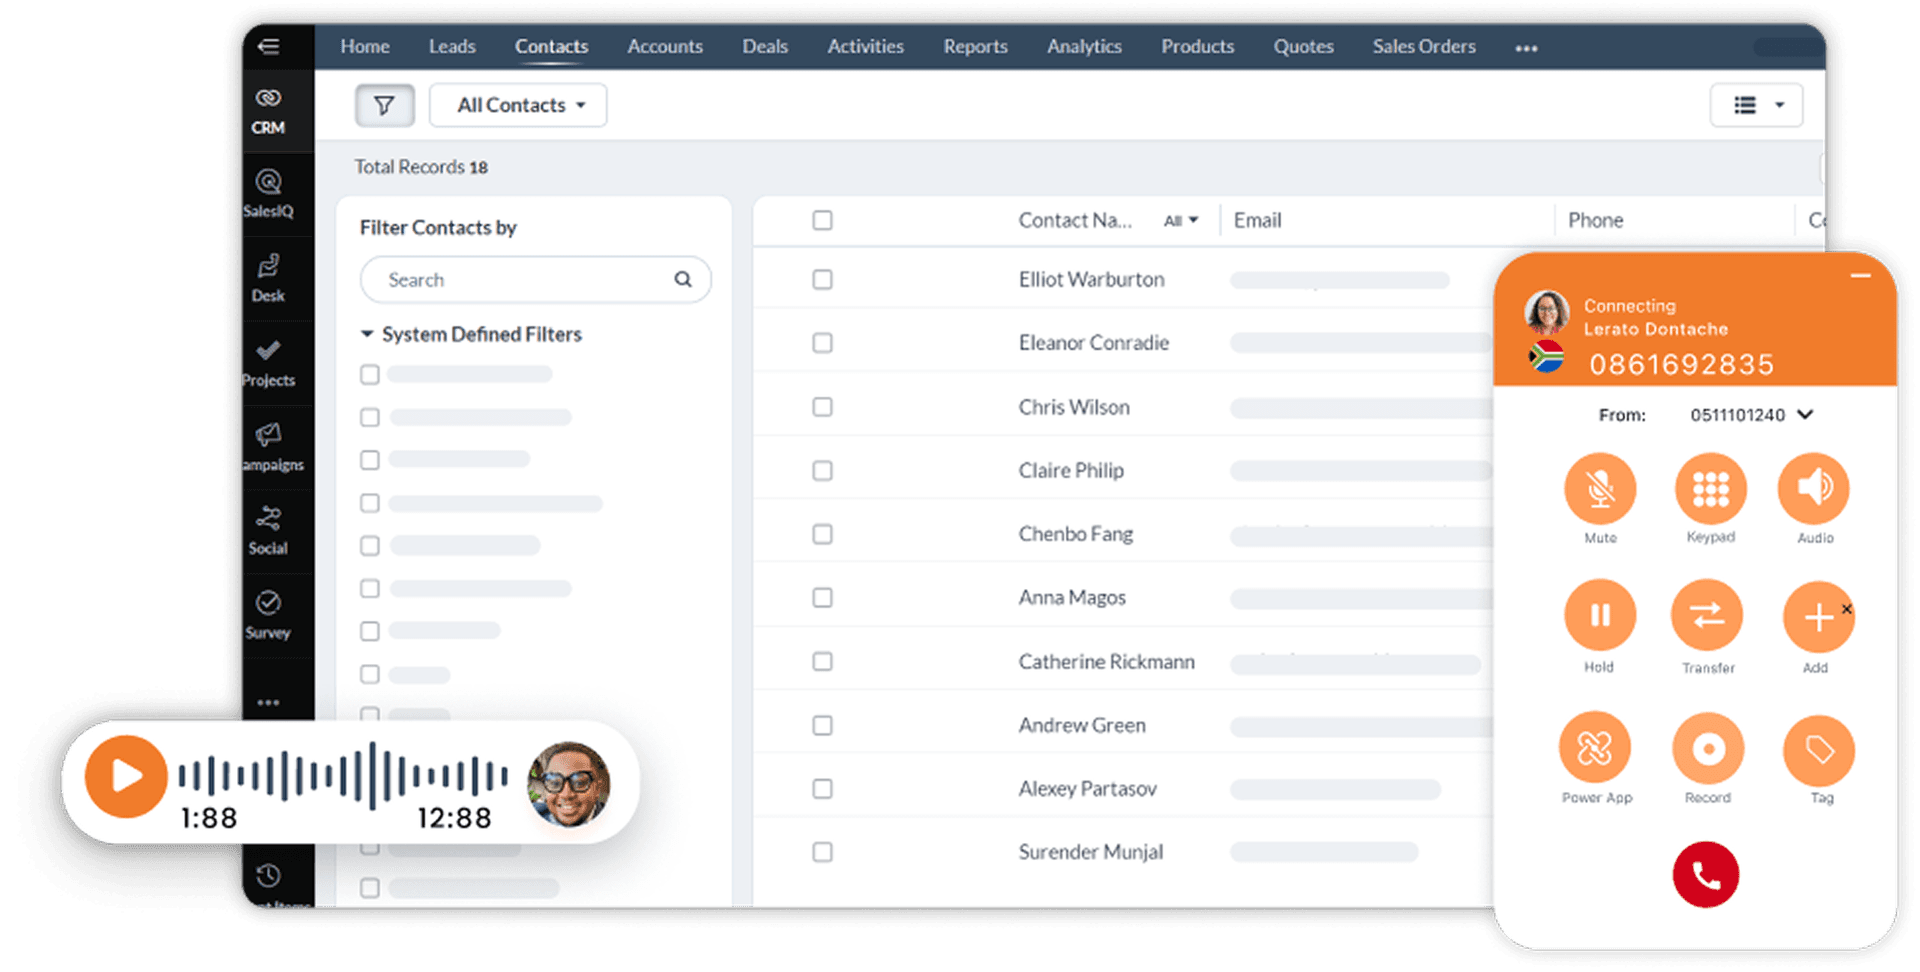Viewport: 1920px width, 972px height.
Task: Open the Elliot Warburton contact
Action: [1092, 279]
